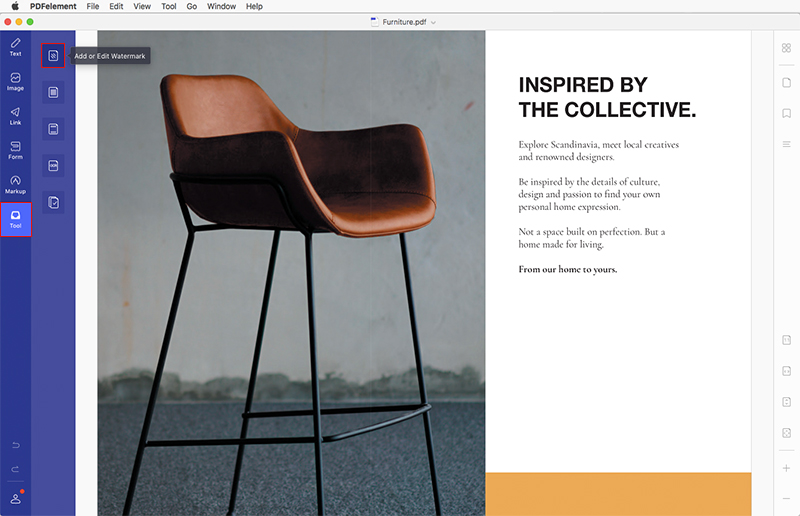Click the paragraph 'Not a space built on perfection'
This screenshot has width=800, height=516.
(x=591, y=238)
